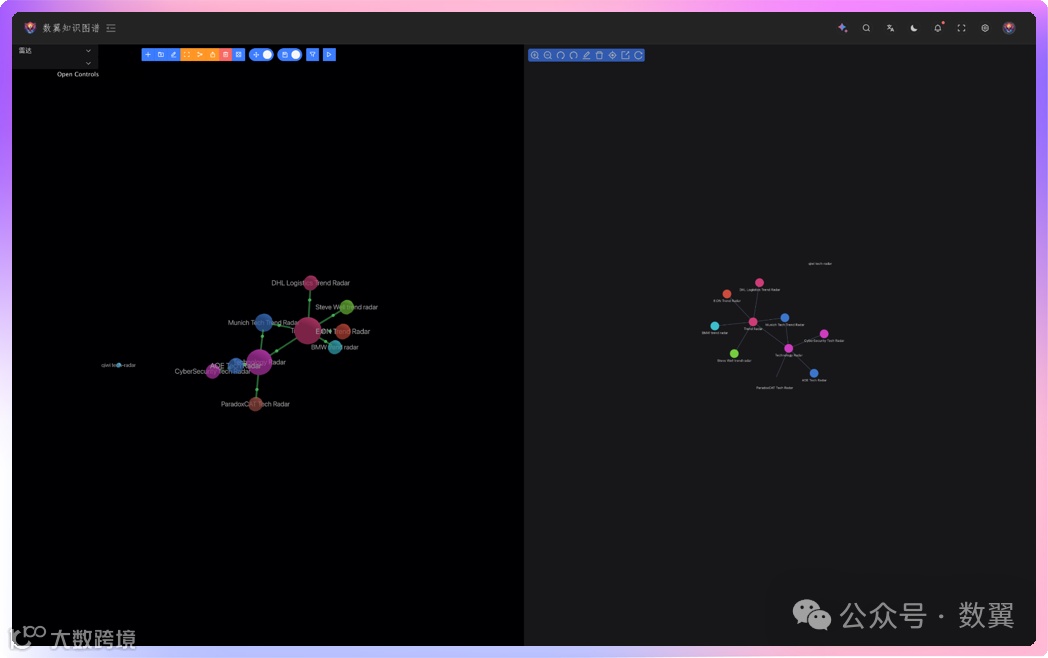The width and height of the screenshot is (1048, 658).
Task: Open the top dropdown in the controls panel
Action: [x=55, y=51]
